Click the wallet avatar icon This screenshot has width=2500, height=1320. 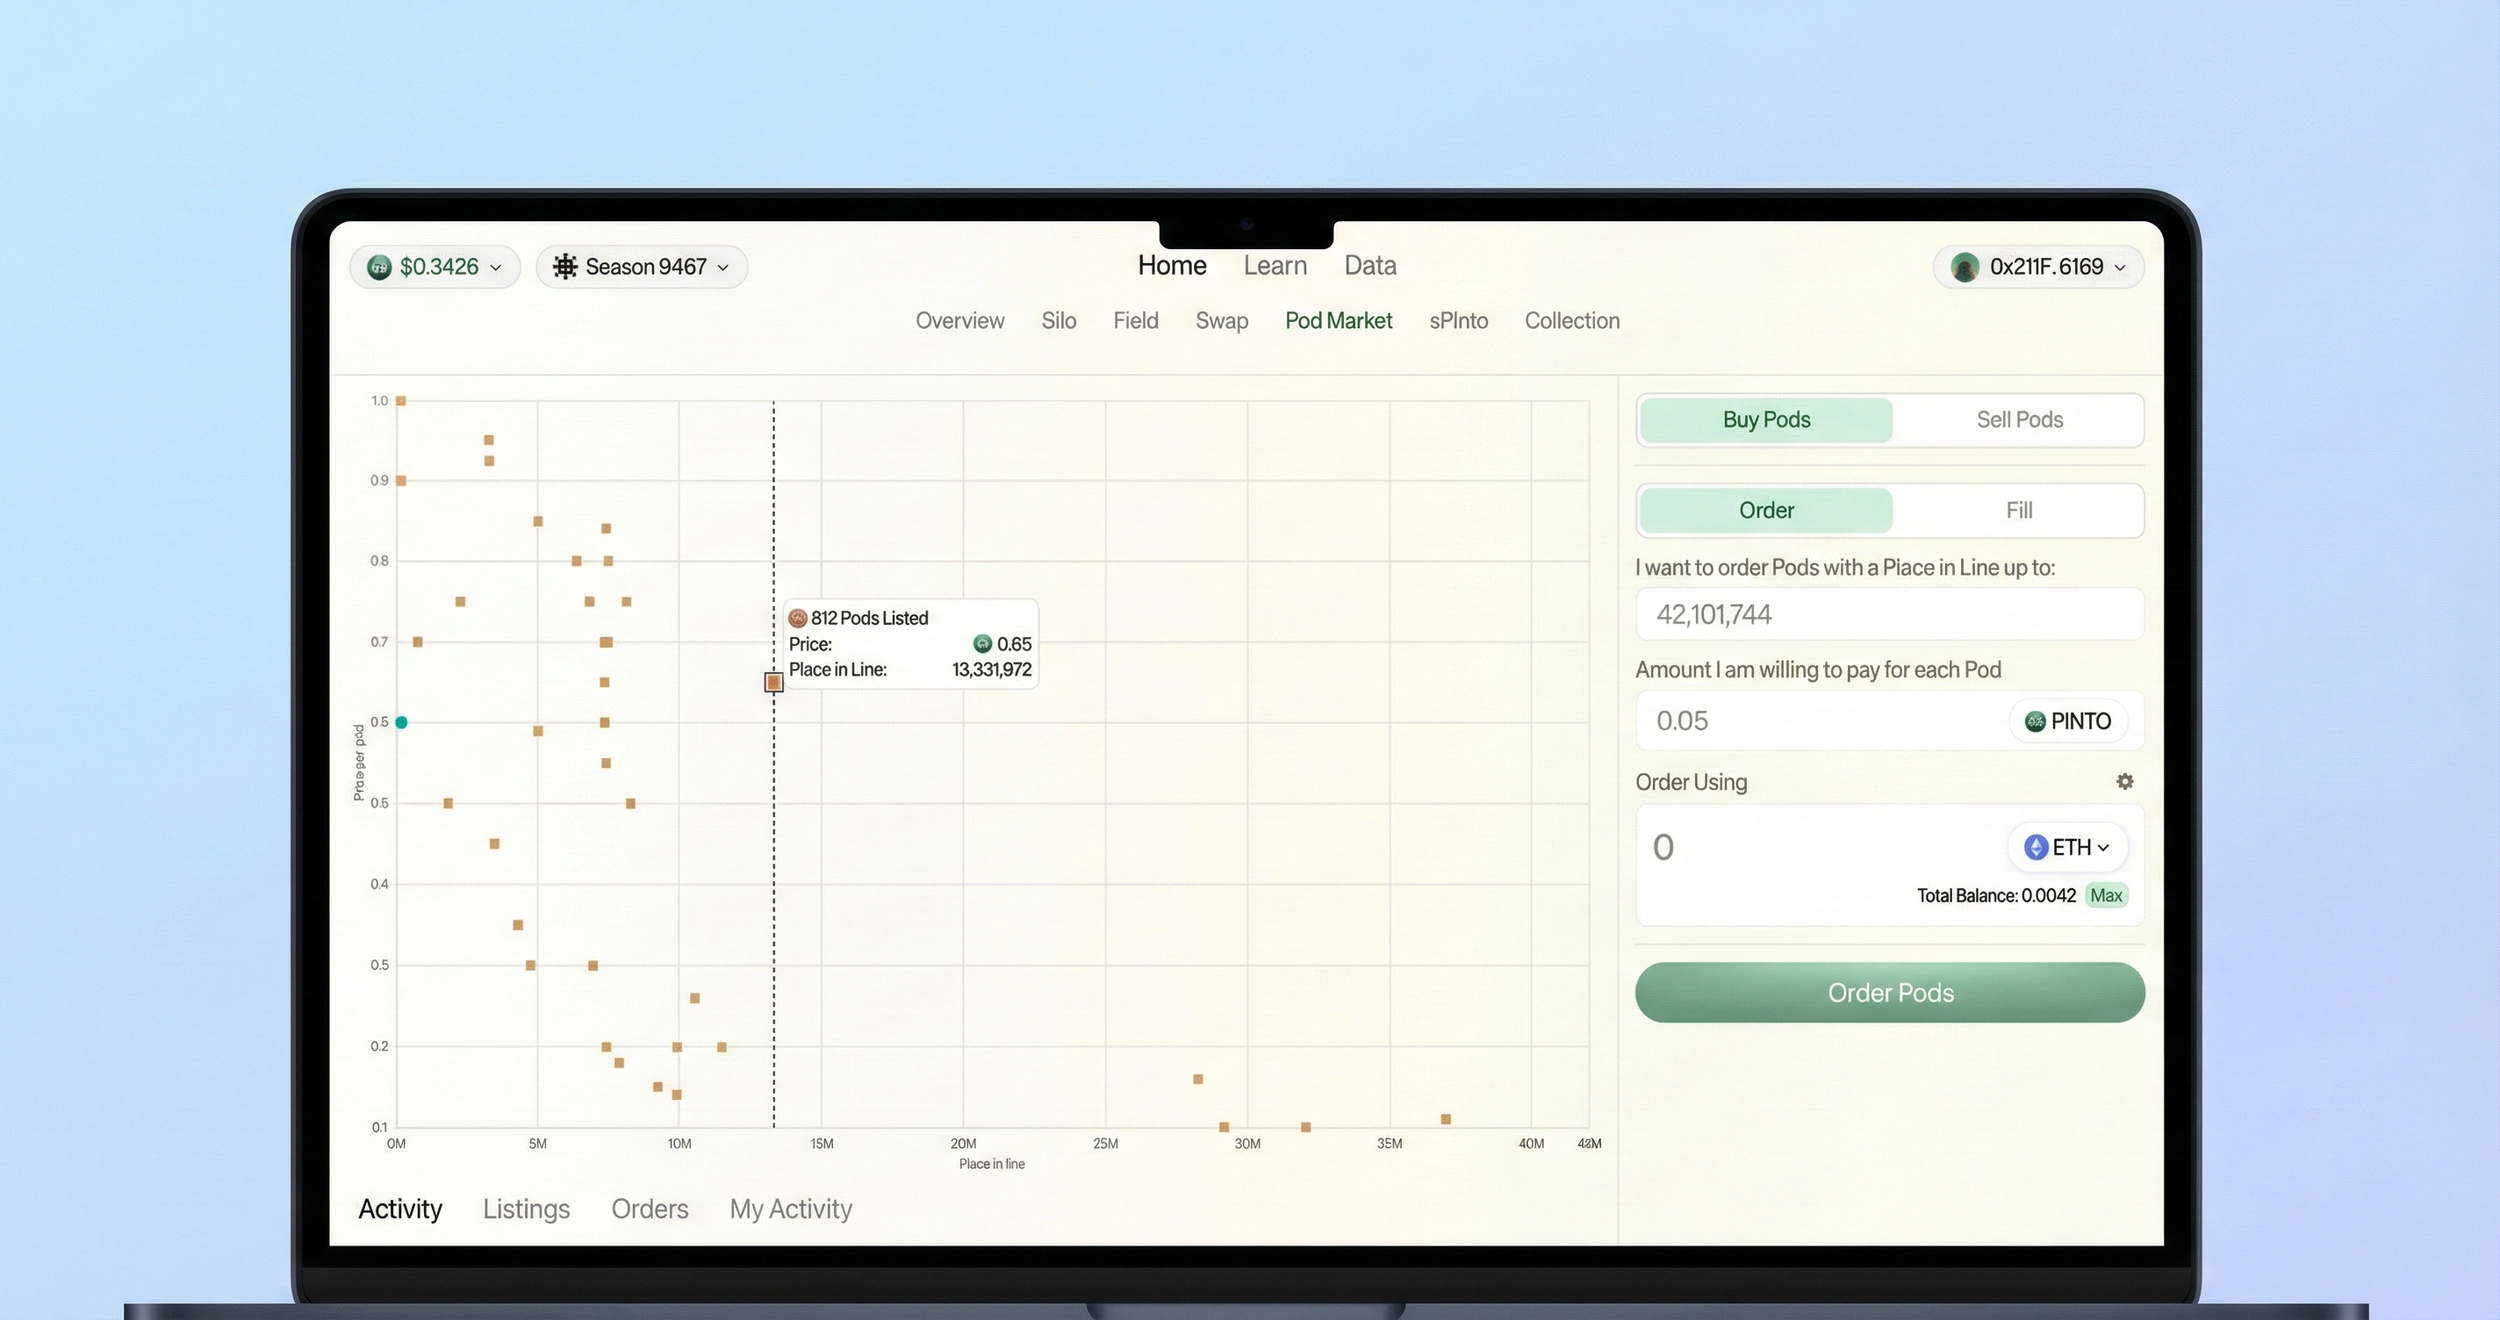pos(1964,267)
